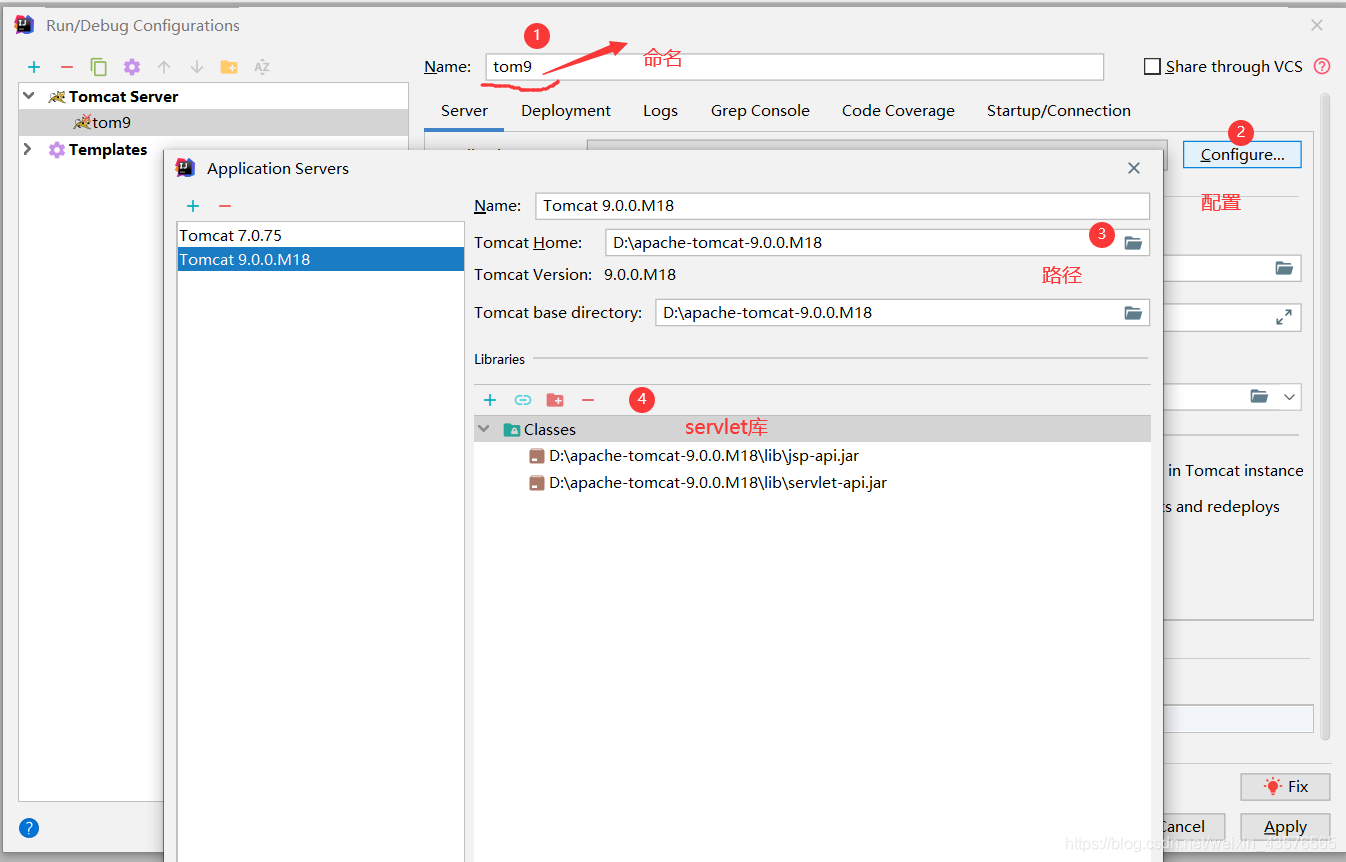Screen dimensions: 1346x862
Task: Create new configuration folder icon
Action: (229, 67)
